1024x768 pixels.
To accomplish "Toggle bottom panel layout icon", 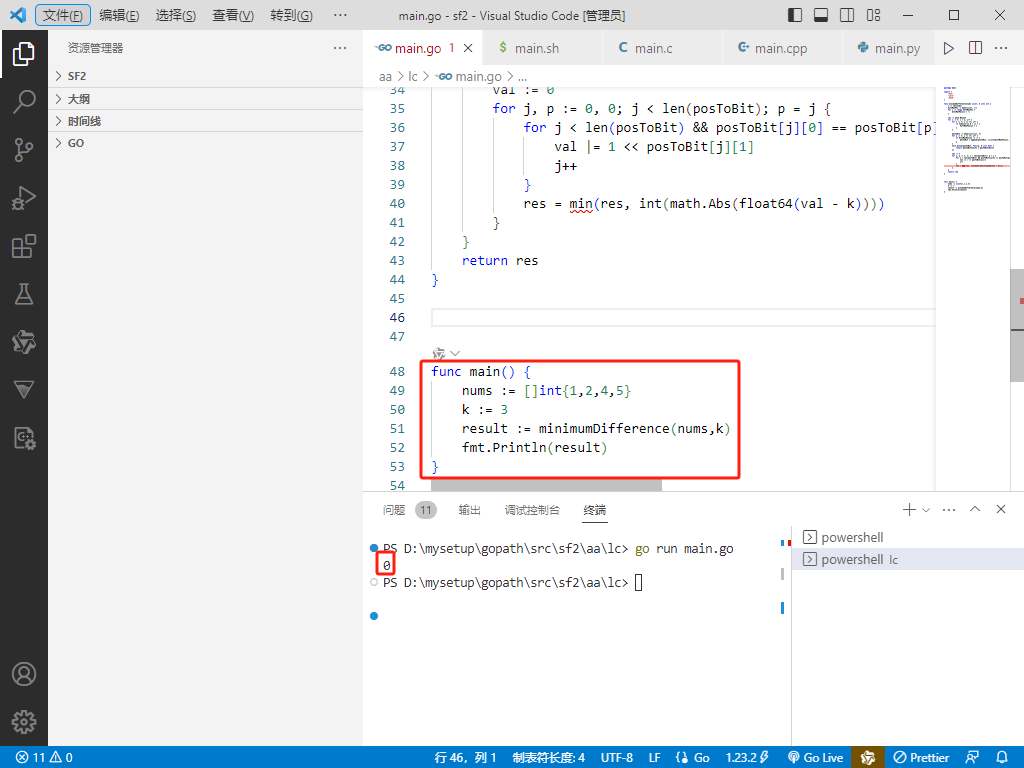I will click(x=821, y=15).
